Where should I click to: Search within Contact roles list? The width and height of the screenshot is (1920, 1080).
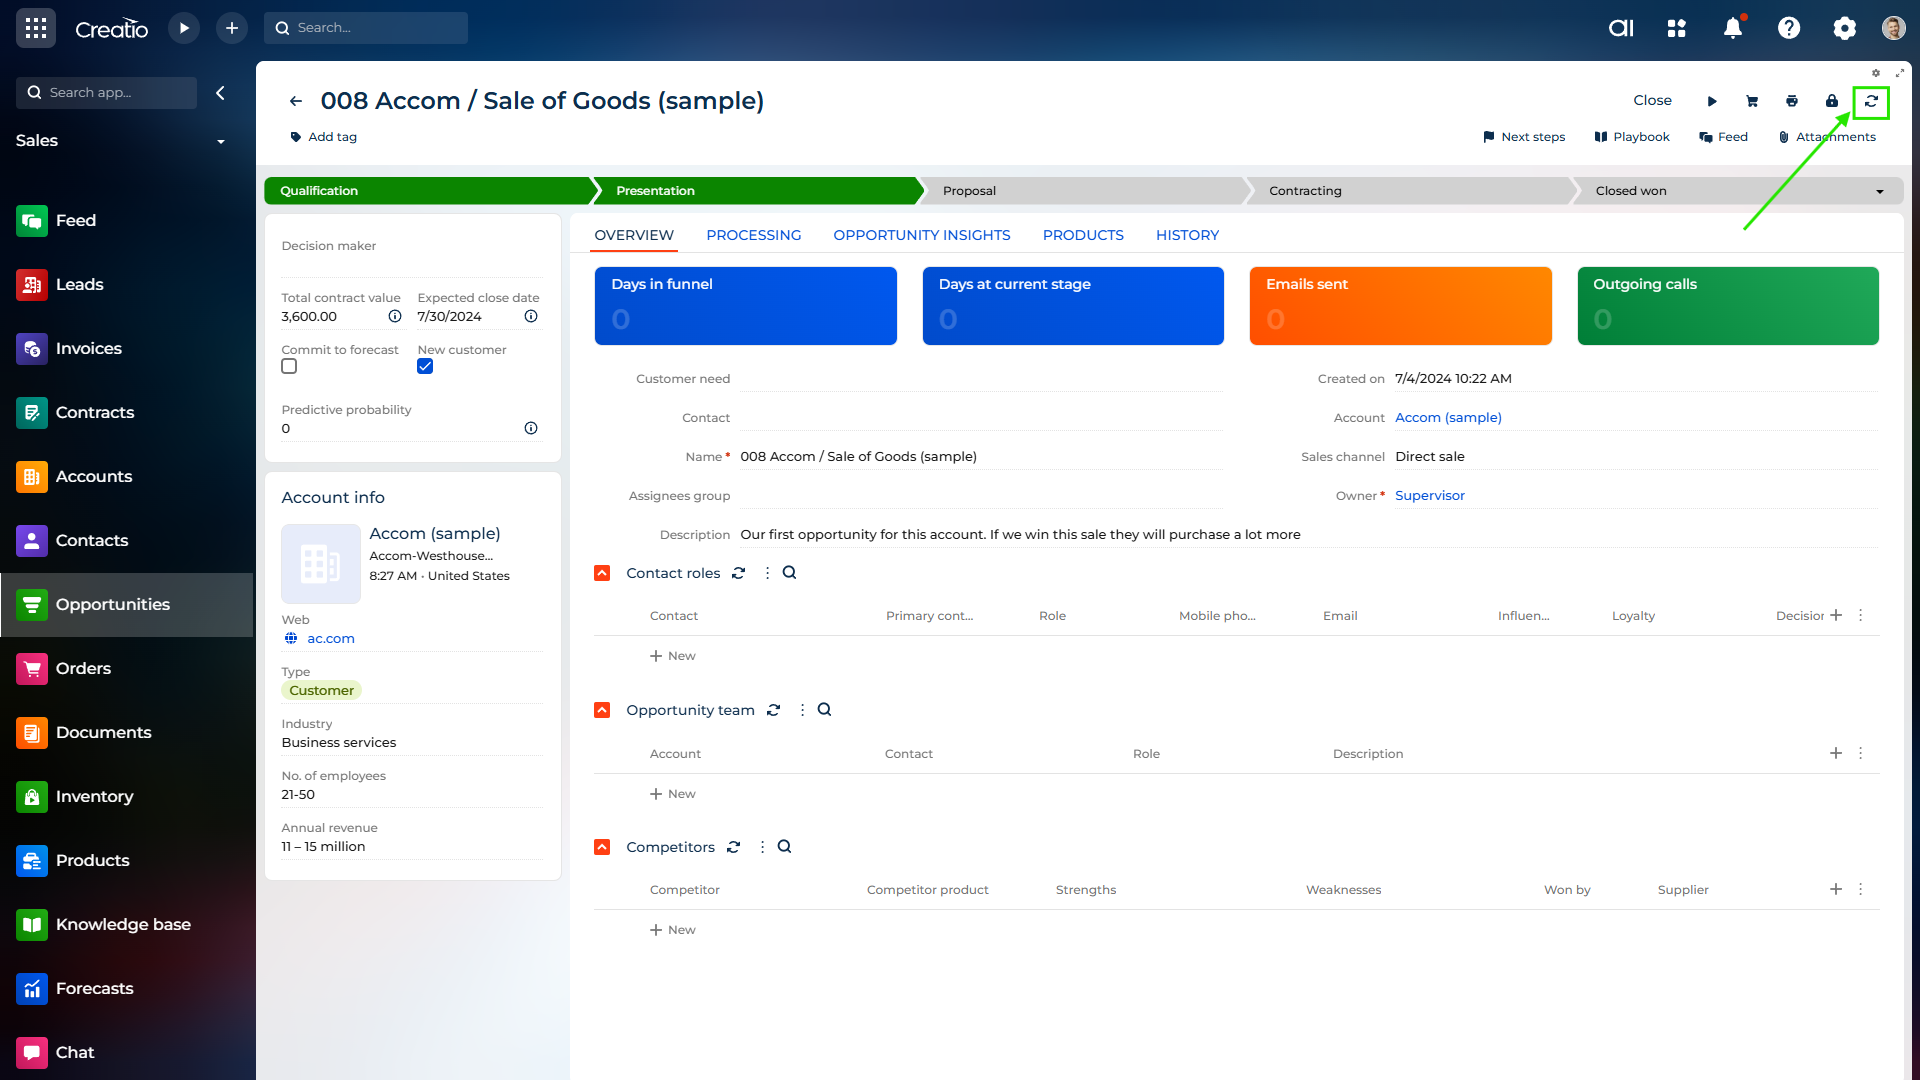pos(790,573)
